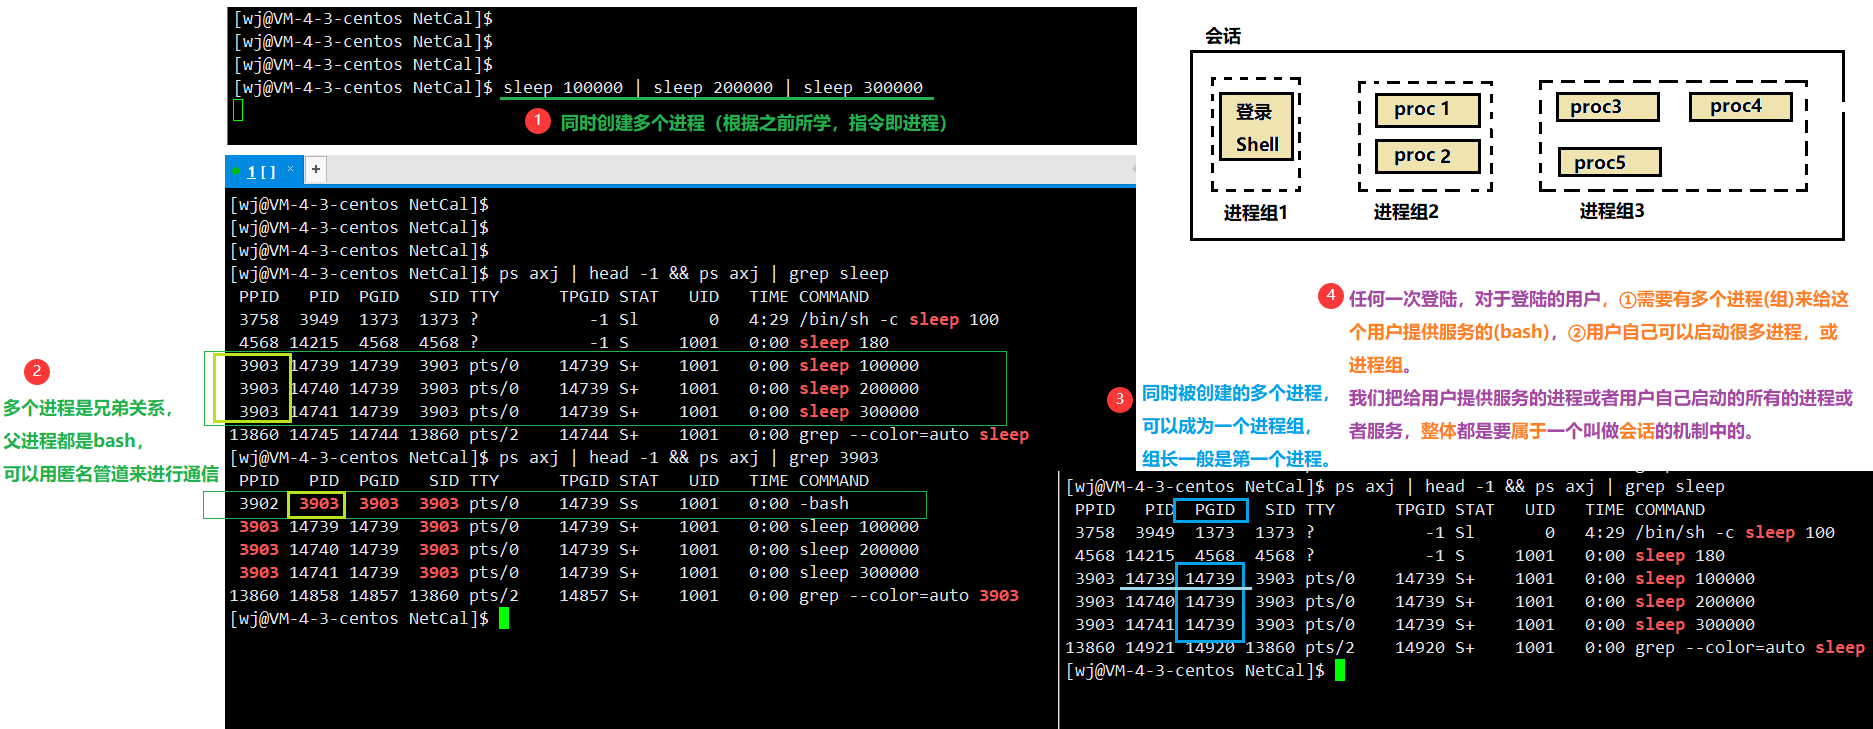
Task: Click the "登录 Shell" box in diagram
Action: (1257, 127)
